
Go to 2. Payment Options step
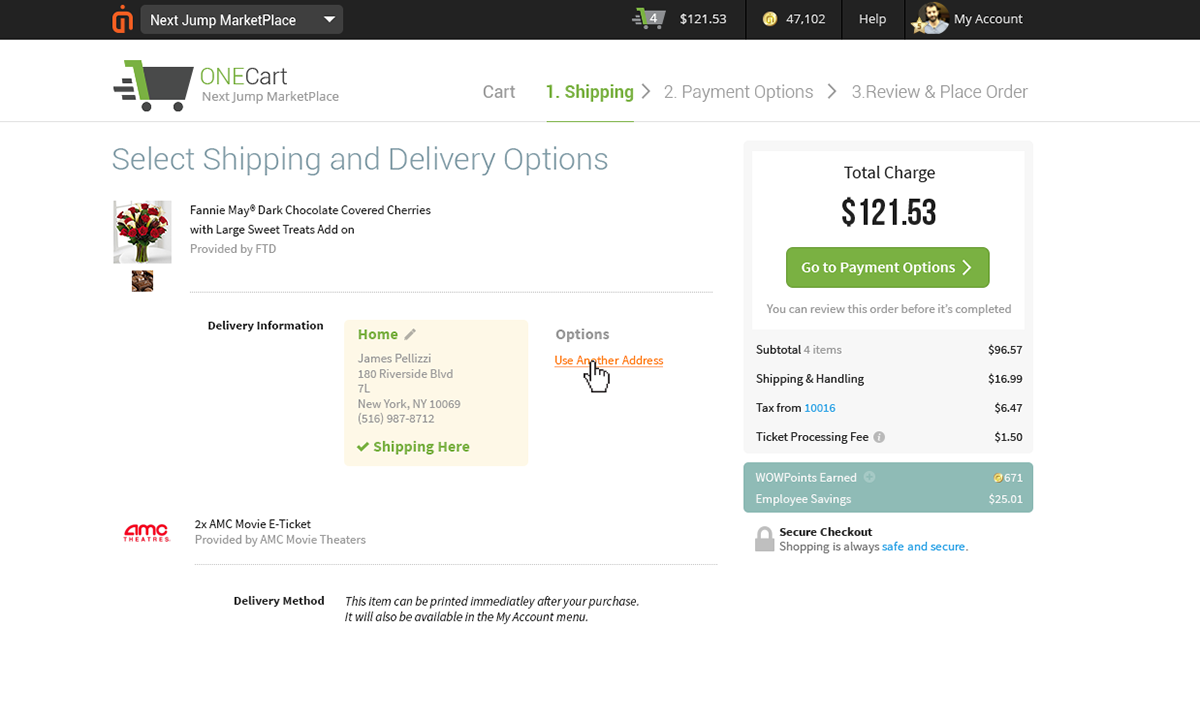pos(738,92)
